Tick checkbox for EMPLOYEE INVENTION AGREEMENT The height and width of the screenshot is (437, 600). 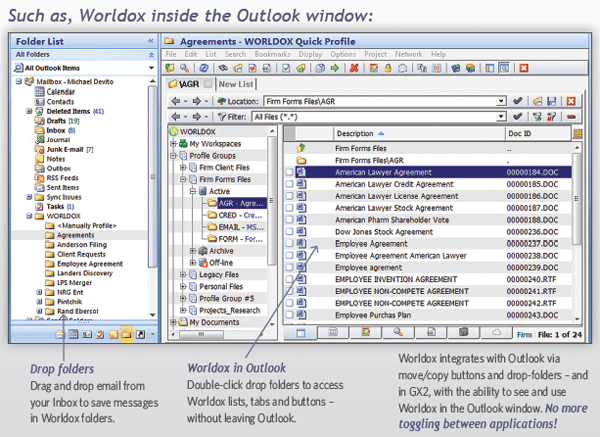(290, 279)
